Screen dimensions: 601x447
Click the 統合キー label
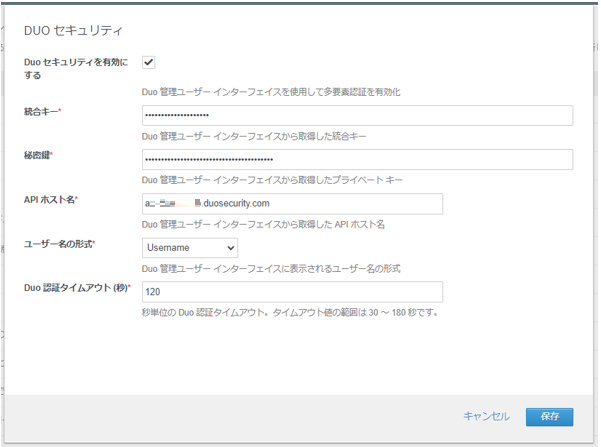point(43,112)
